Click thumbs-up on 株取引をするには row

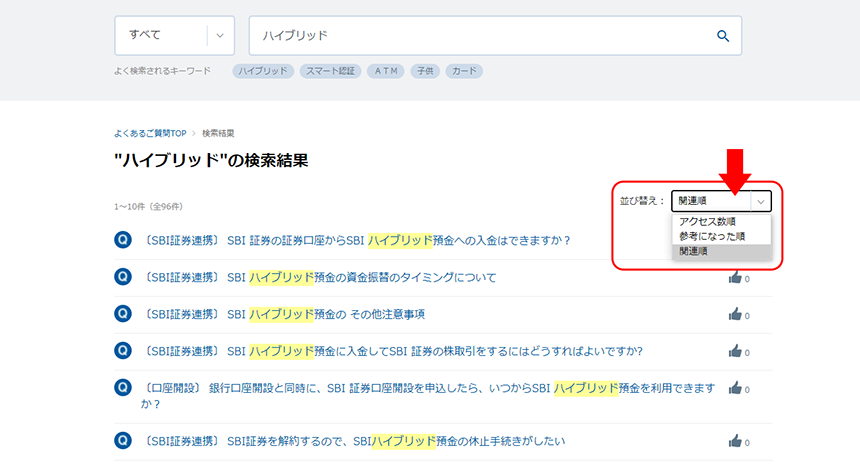point(735,351)
